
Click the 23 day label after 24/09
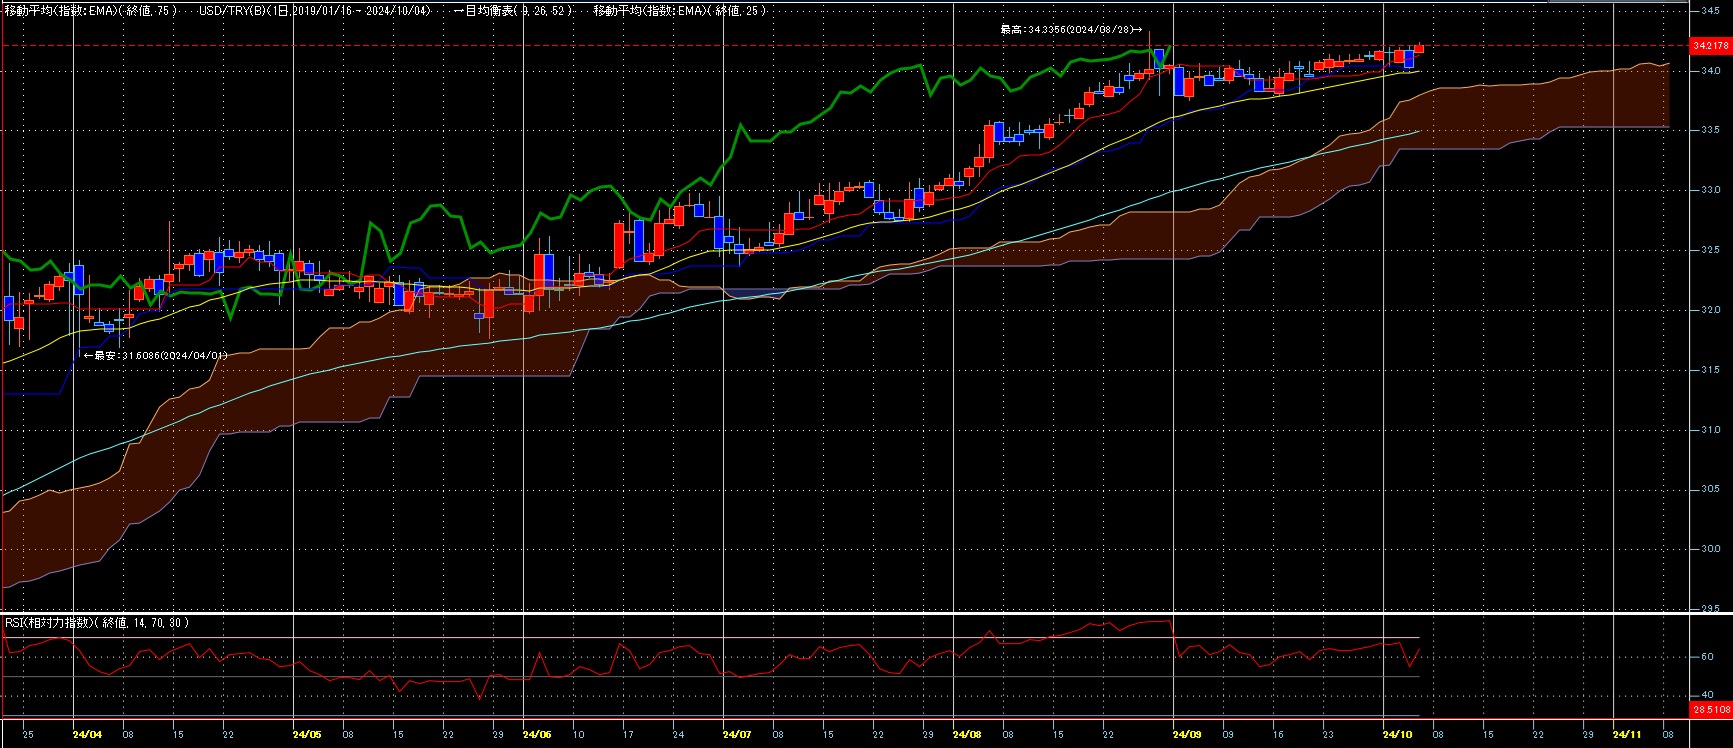click(1328, 734)
